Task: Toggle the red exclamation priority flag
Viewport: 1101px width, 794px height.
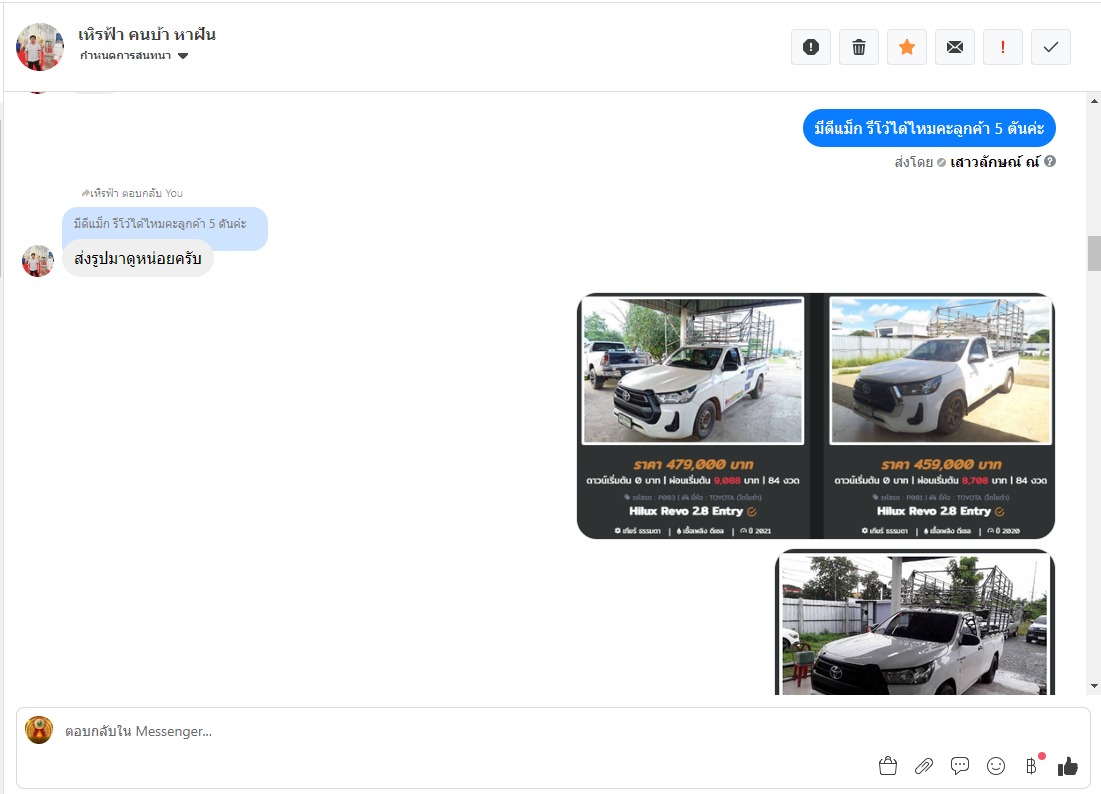Action: [x=1003, y=47]
